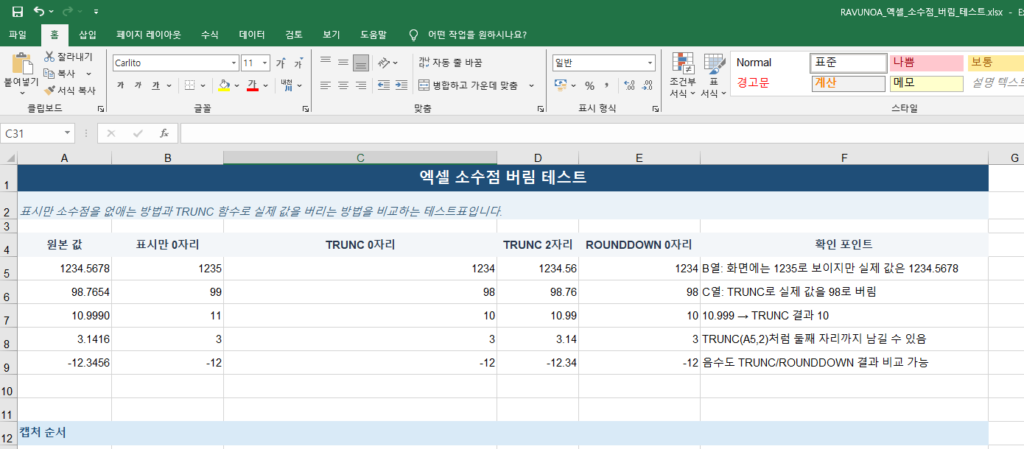
Task: Toggle bottom align button
Action: click(361, 63)
